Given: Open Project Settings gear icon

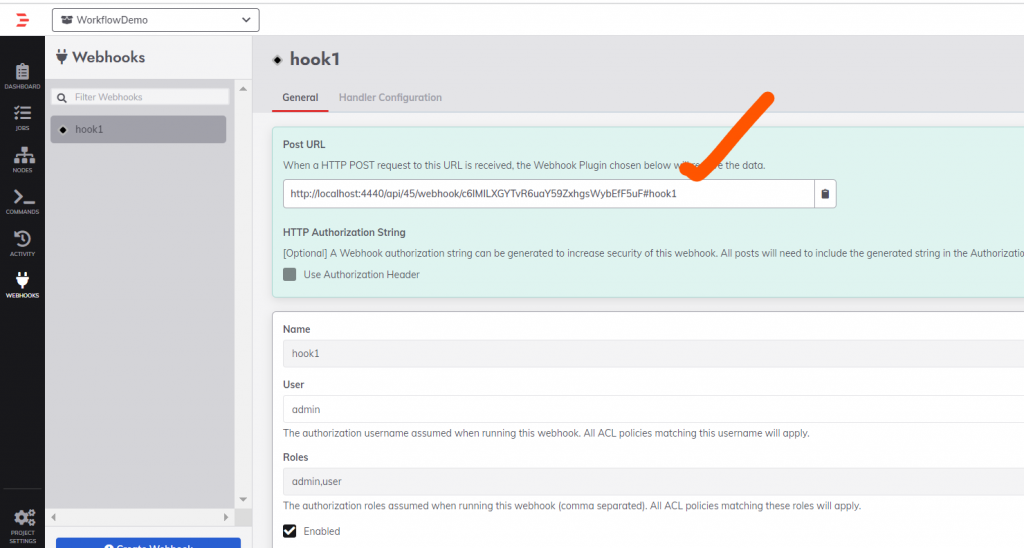Looking at the screenshot, I should click(22, 521).
